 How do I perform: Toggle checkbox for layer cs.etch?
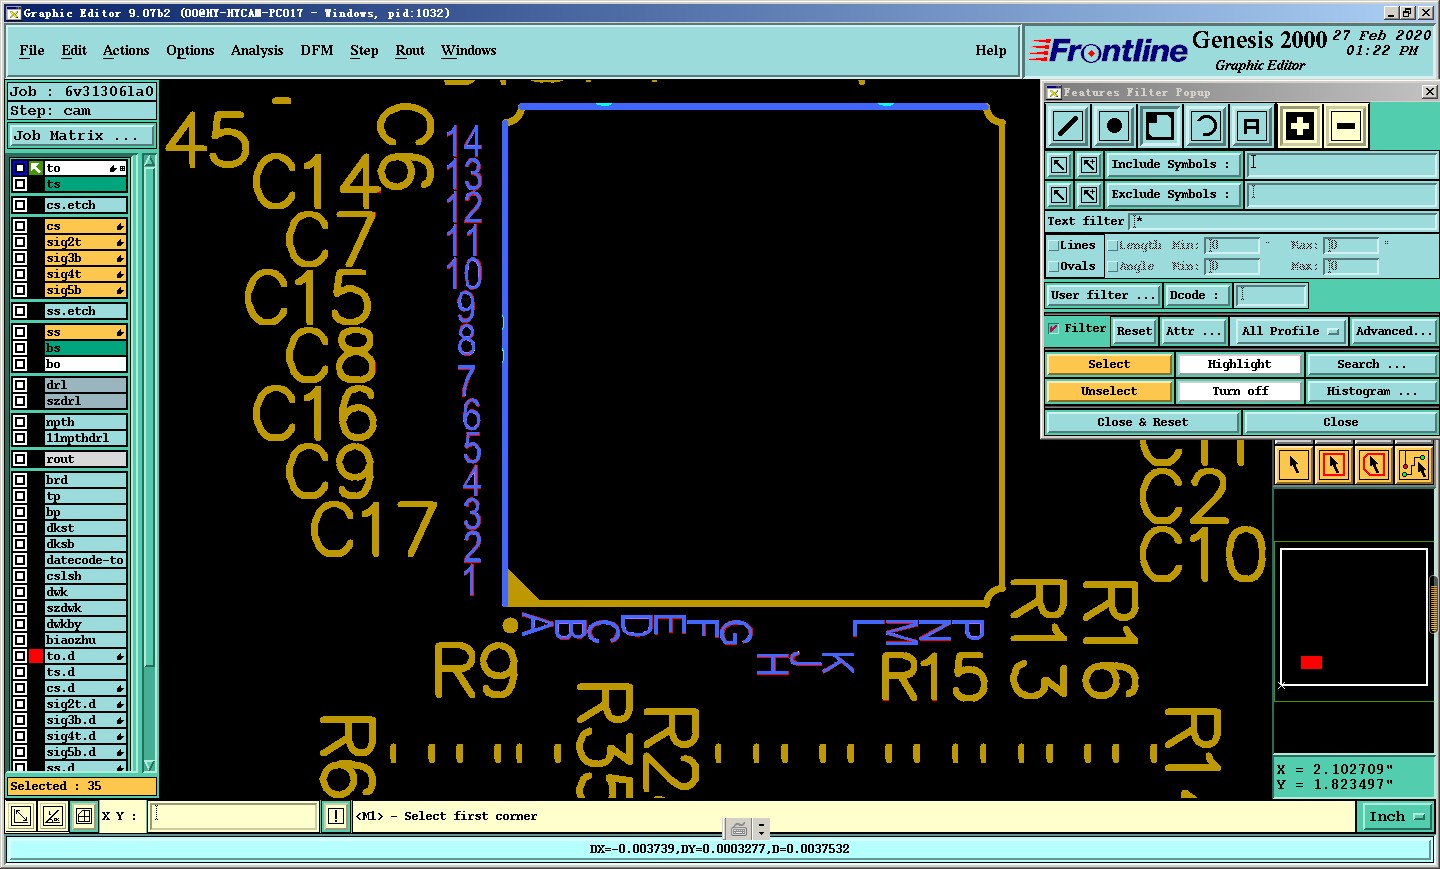pyautogui.click(x=20, y=205)
